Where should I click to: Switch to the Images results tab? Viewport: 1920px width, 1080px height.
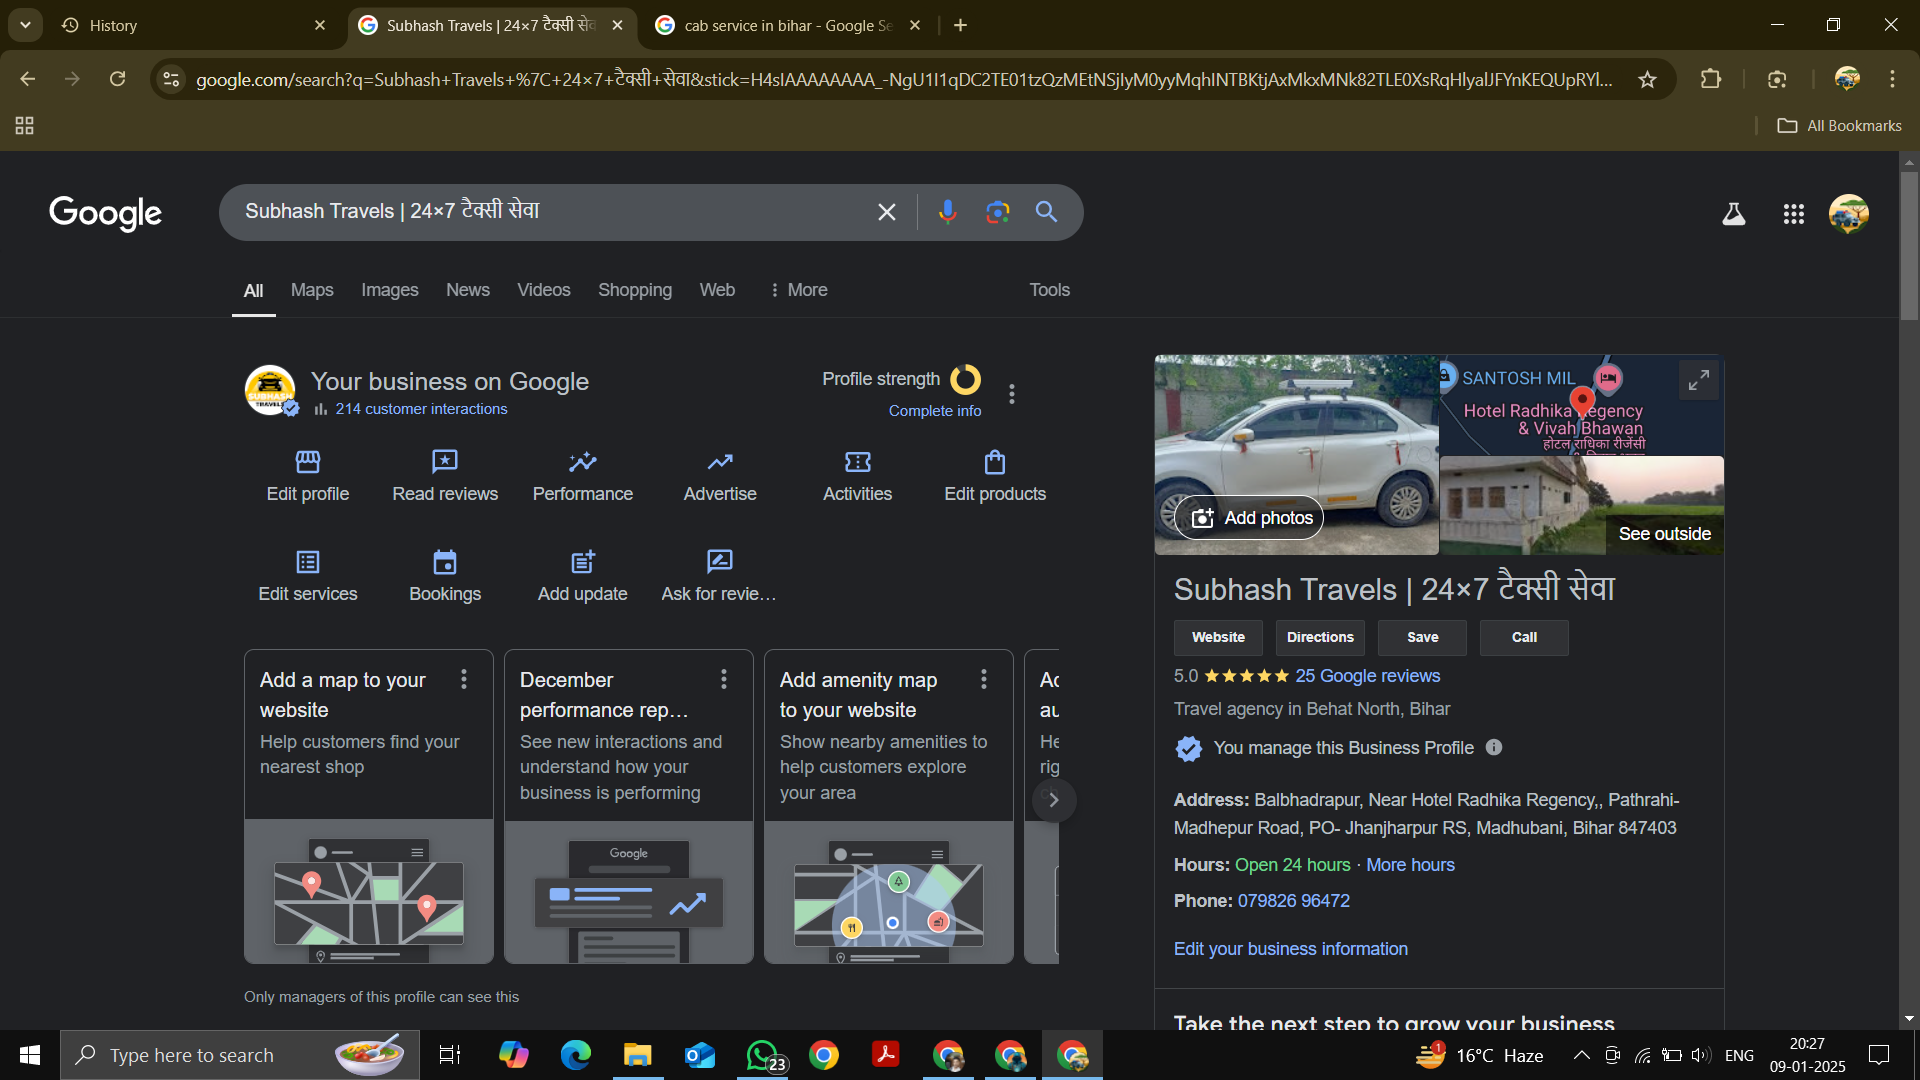coord(390,290)
